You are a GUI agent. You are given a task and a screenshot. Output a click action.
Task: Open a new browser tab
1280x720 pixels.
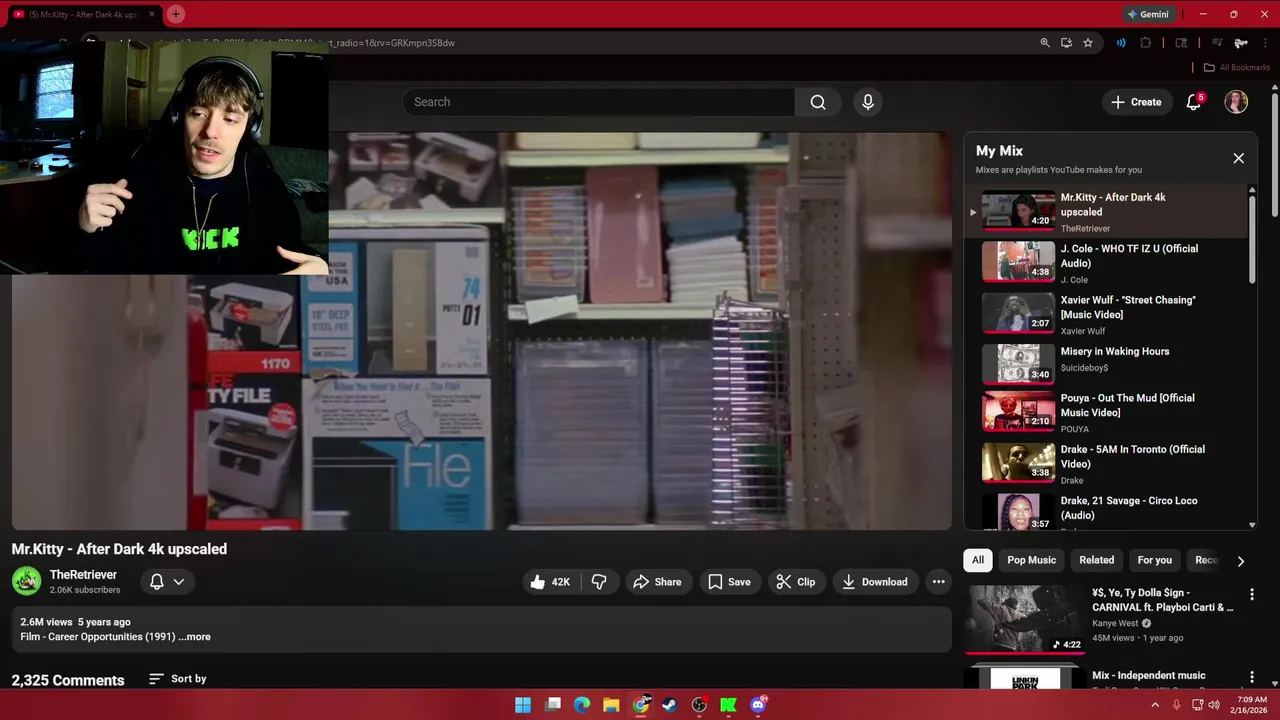pos(176,14)
